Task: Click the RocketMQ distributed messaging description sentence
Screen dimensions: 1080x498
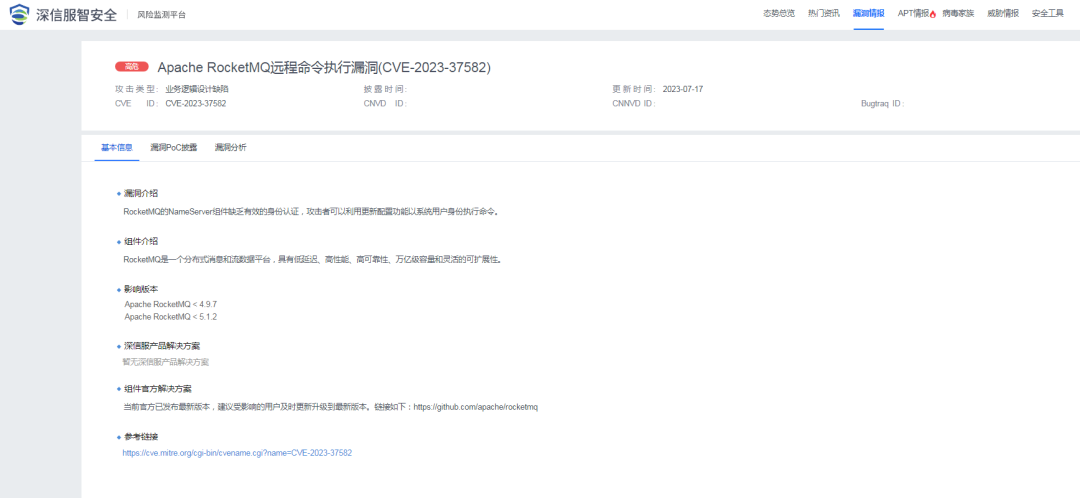Action: [311, 260]
